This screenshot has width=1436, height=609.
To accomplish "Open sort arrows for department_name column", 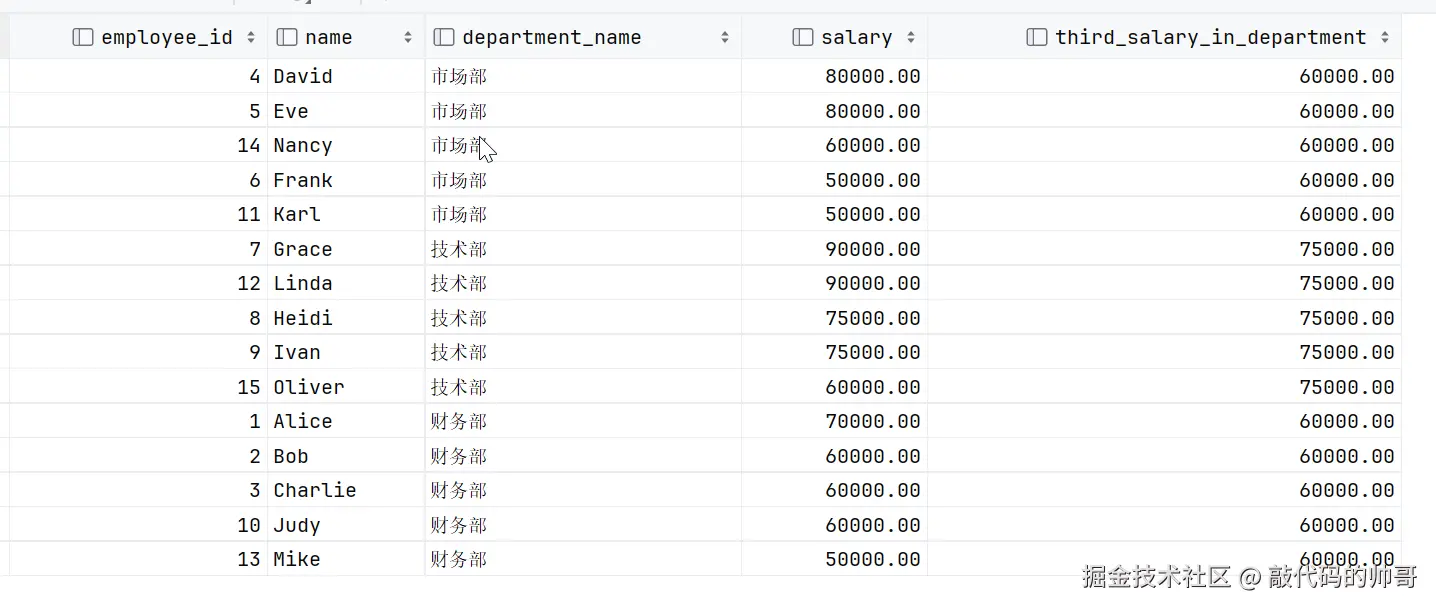I will click(x=725, y=38).
